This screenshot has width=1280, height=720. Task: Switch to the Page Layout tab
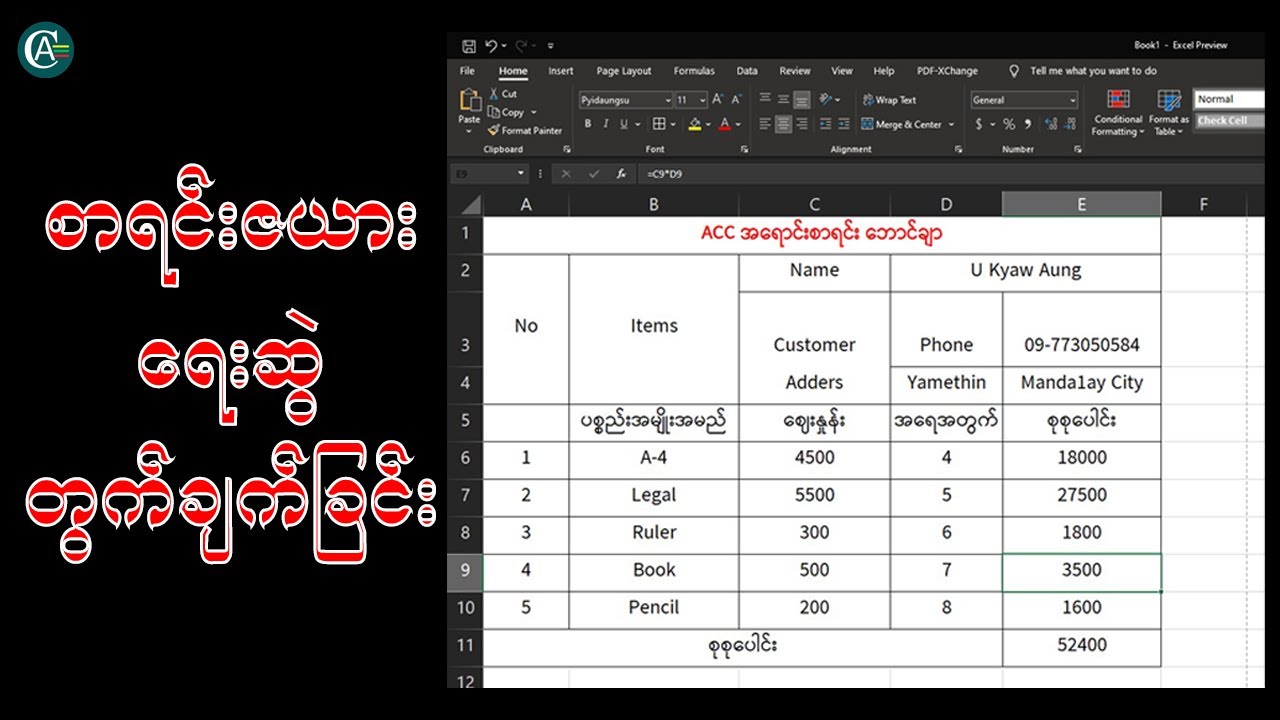(x=624, y=71)
